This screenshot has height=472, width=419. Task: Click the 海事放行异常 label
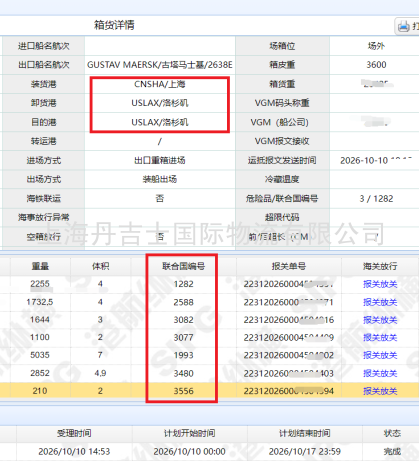(x=44, y=217)
